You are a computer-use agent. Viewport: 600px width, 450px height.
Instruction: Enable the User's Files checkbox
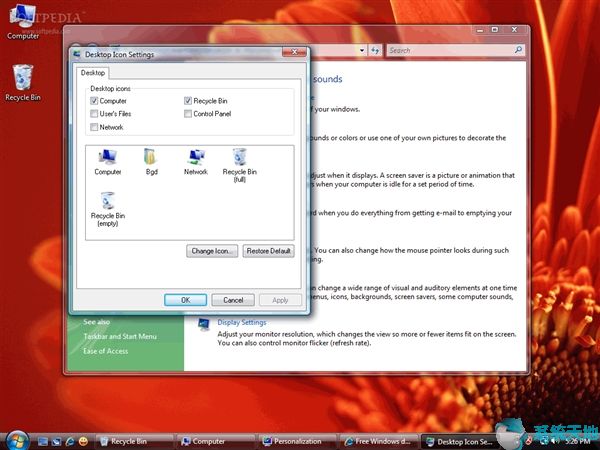pyautogui.click(x=94, y=114)
